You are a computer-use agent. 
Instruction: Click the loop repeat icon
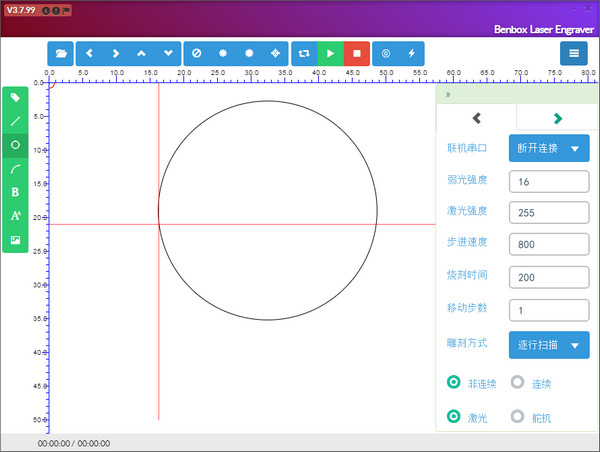pyautogui.click(x=304, y=53)
